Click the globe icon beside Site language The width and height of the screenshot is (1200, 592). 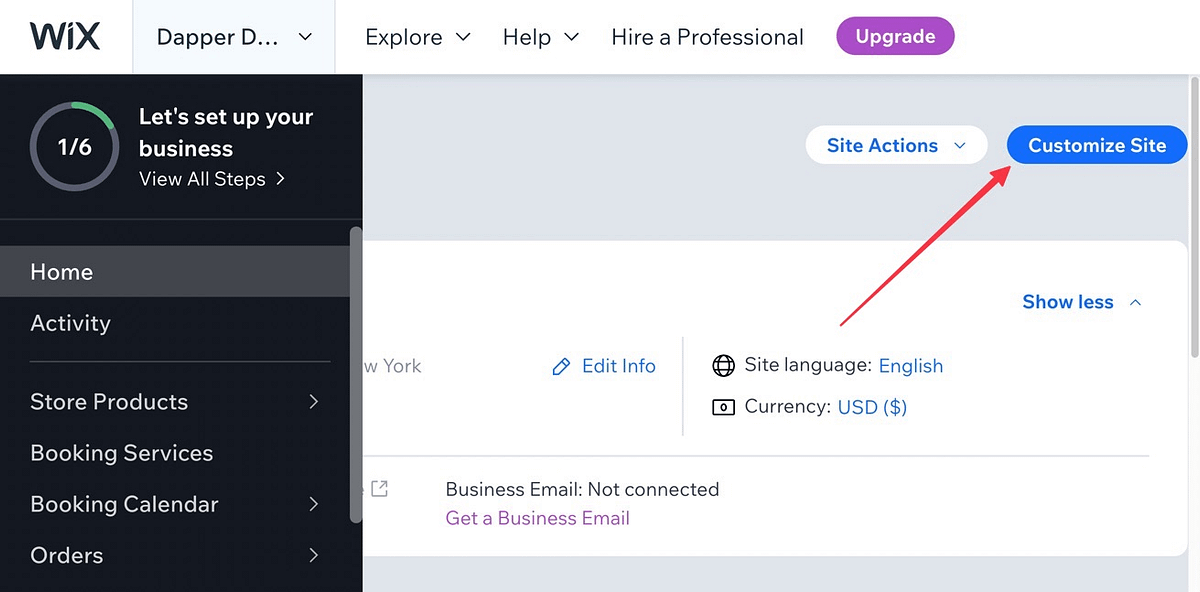tap(723, 365)
